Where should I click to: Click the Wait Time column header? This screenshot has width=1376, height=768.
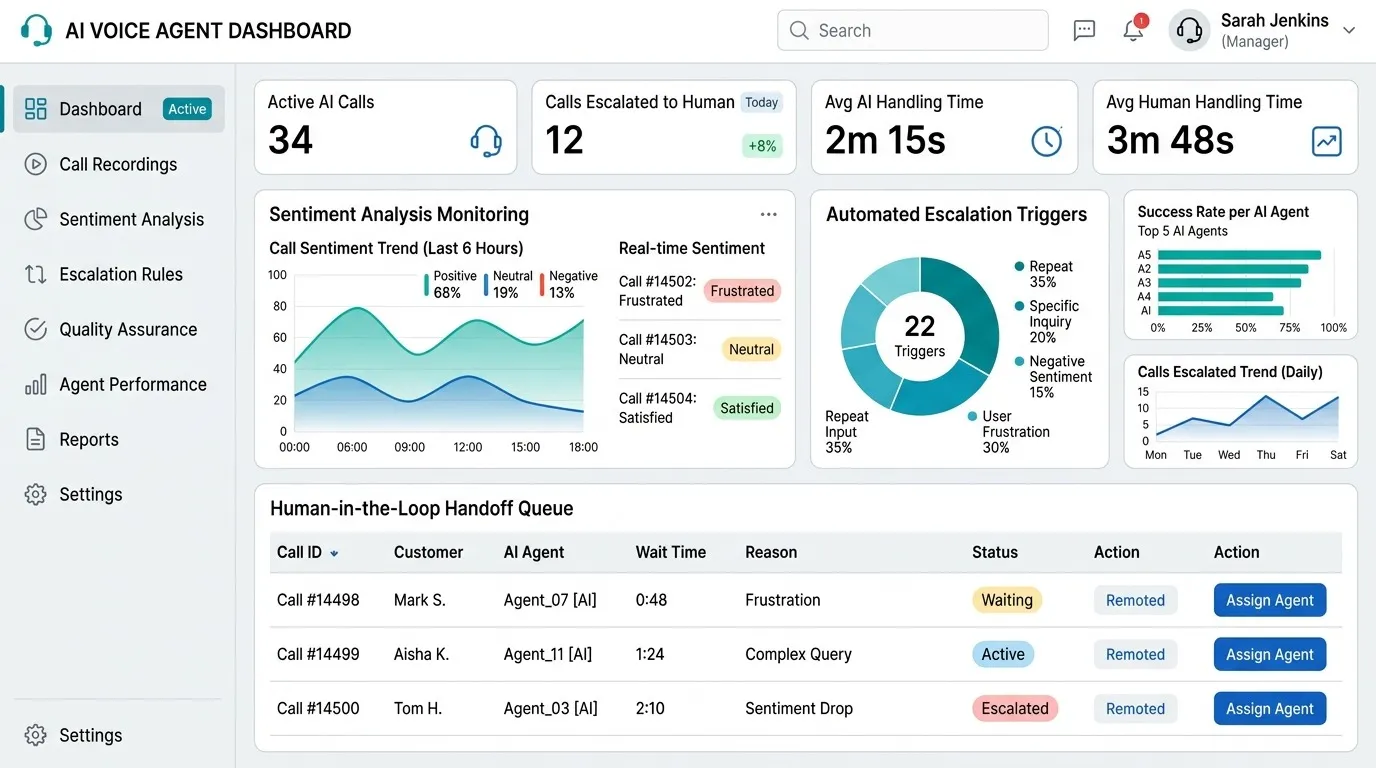coord(671,552)
